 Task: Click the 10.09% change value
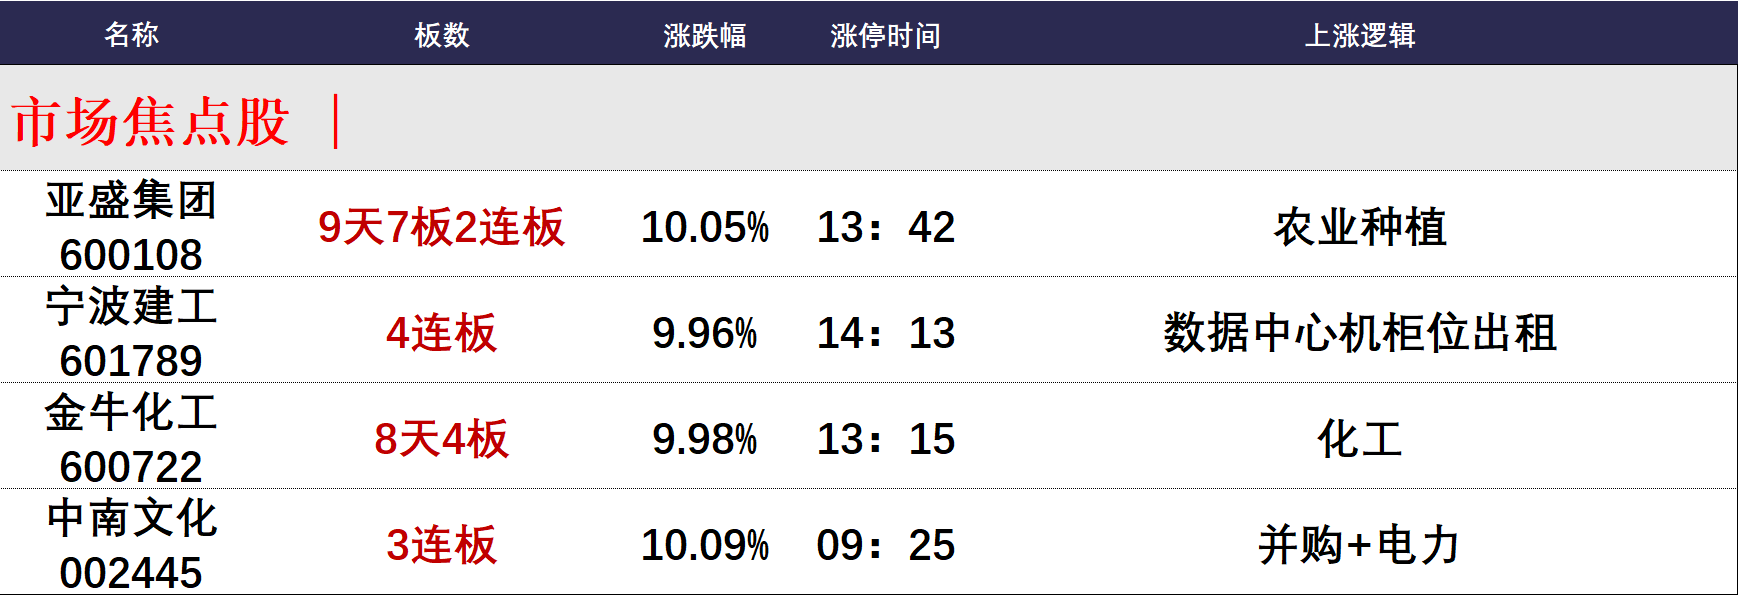pos(704,545)
